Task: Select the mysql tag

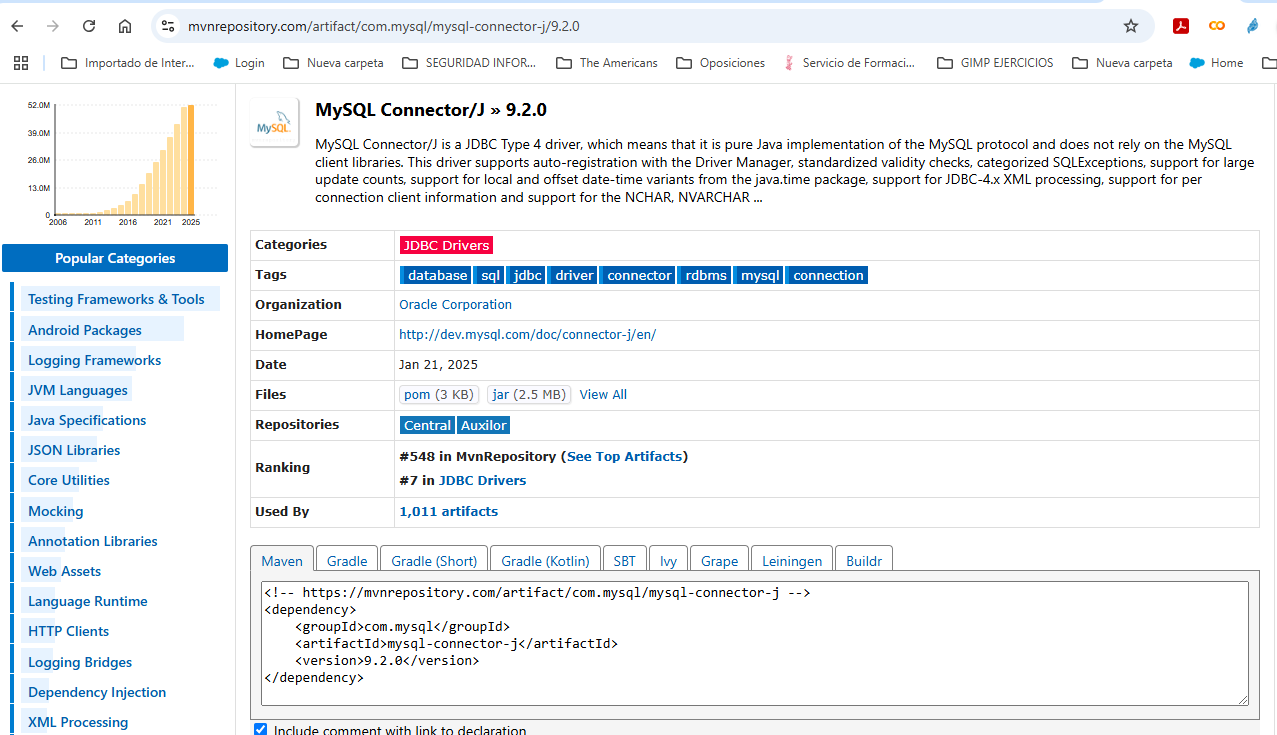Action: point(760,275)
